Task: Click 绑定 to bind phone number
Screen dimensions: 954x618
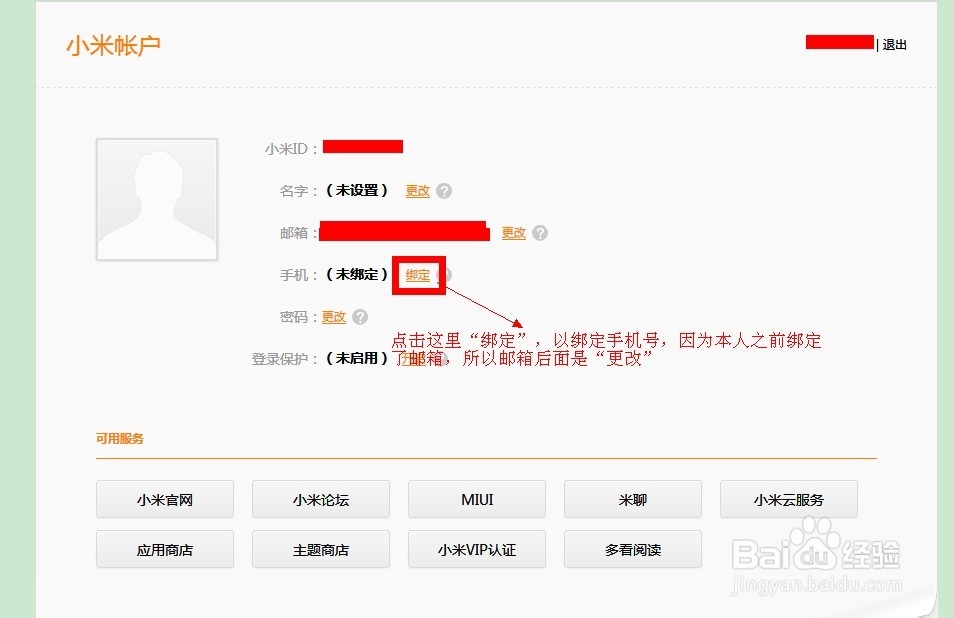Action: tap(417, 275)
